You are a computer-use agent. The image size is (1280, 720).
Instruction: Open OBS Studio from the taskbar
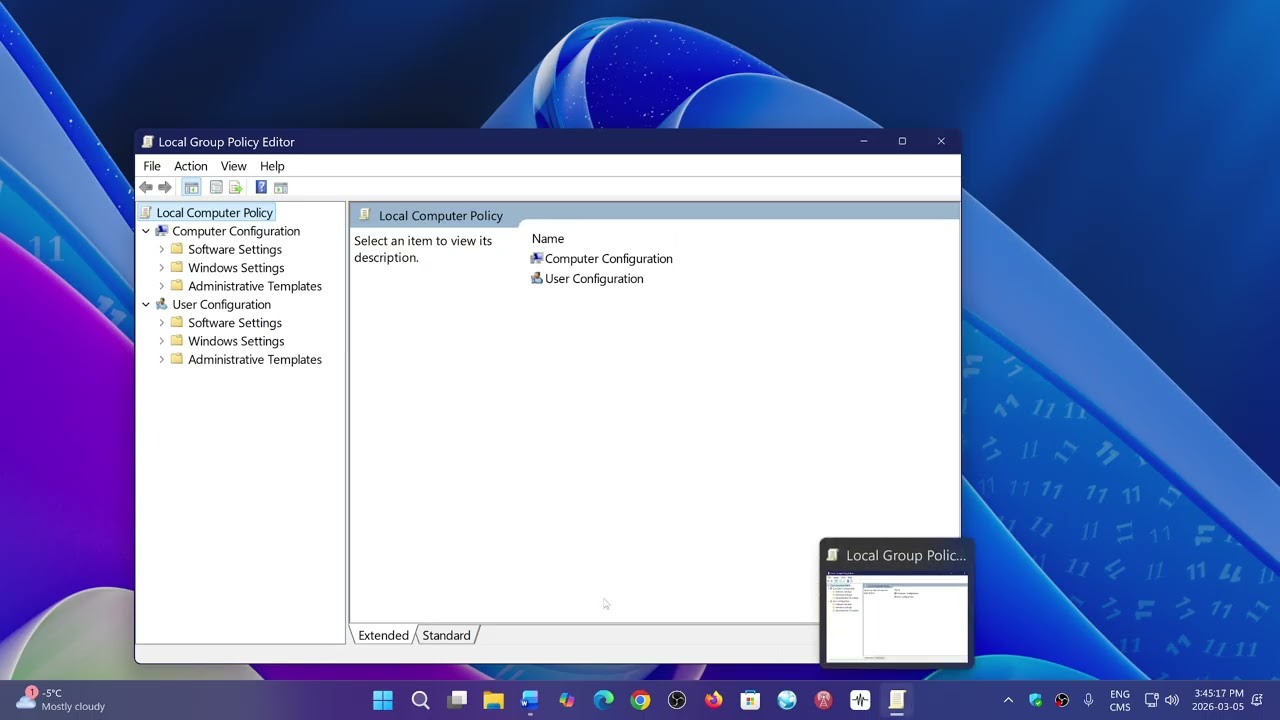pyautogui.click(x=677, y=700)
